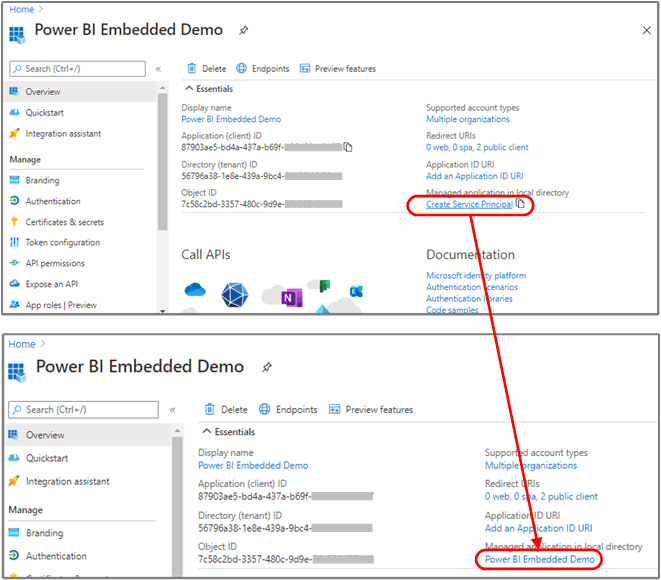Viewport: 661px width, 580px height.
Task: Click the blue OneDrive cloud icon
Action: coord(195,290)
